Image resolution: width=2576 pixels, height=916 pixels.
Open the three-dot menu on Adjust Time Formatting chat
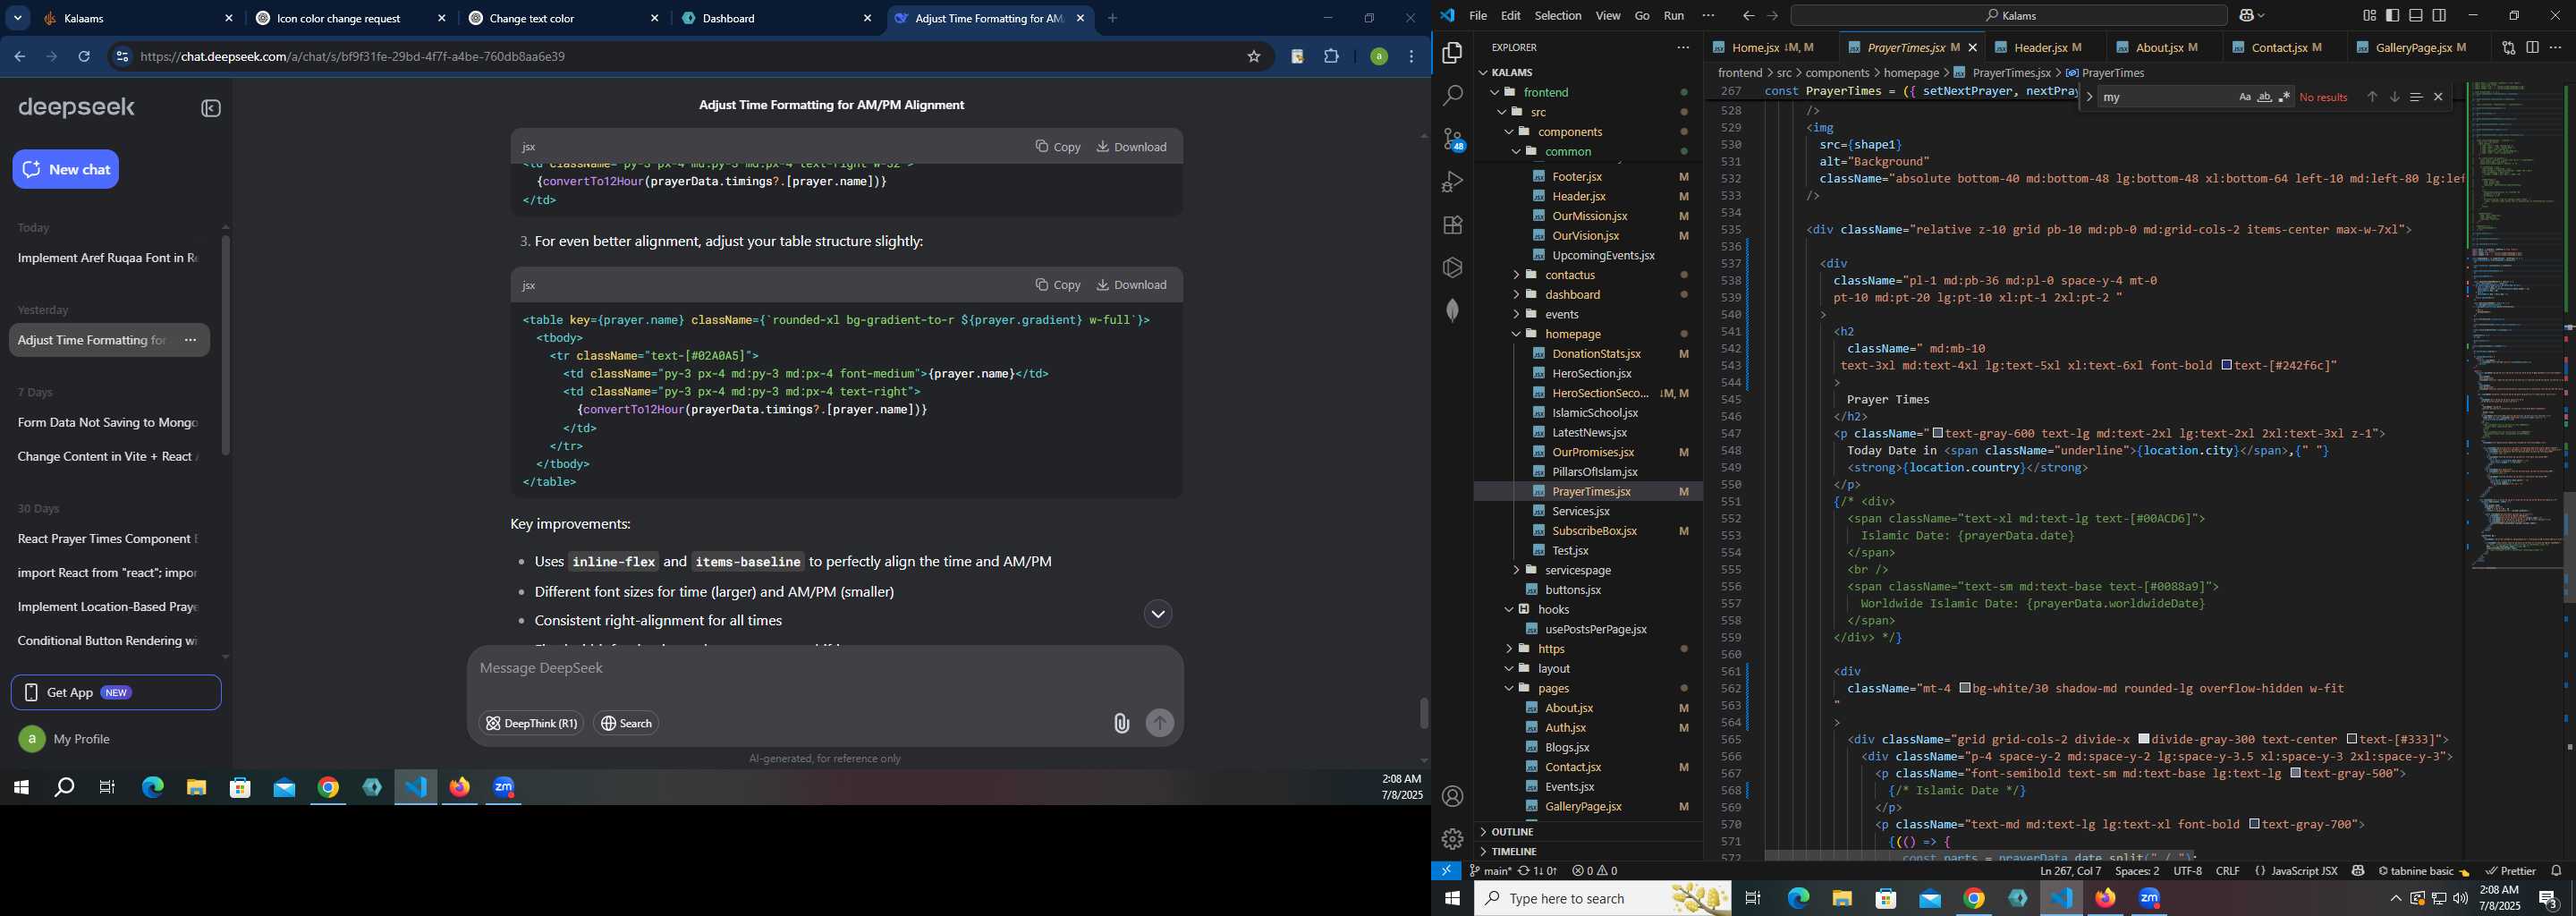click(x=190, y=340)
